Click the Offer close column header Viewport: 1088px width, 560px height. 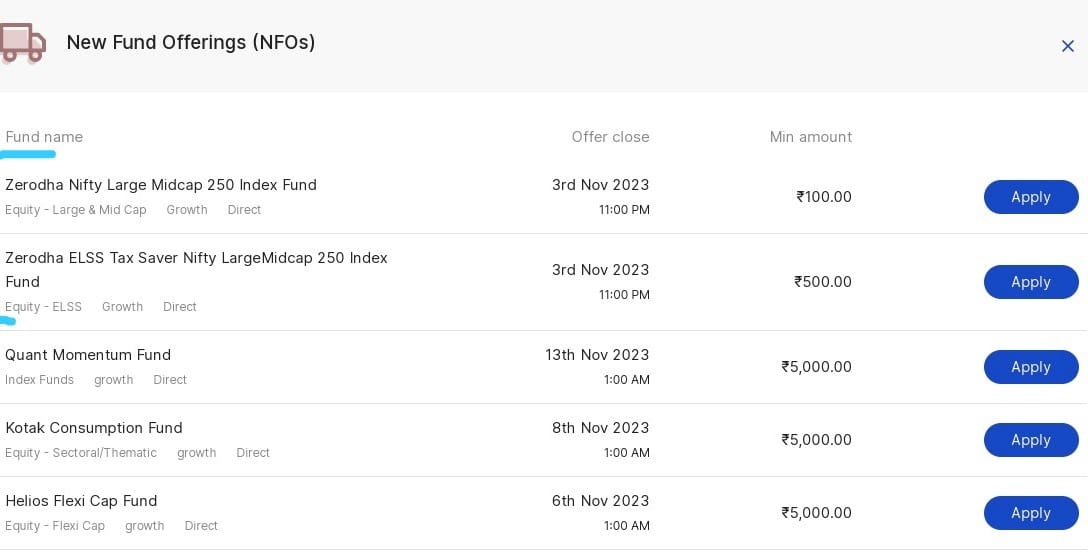(610, 137)
